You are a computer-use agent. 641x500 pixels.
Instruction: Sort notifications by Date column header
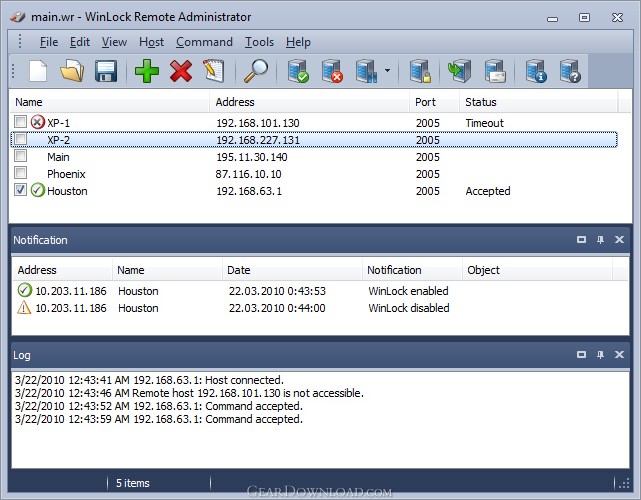click(x=292, y=270)
